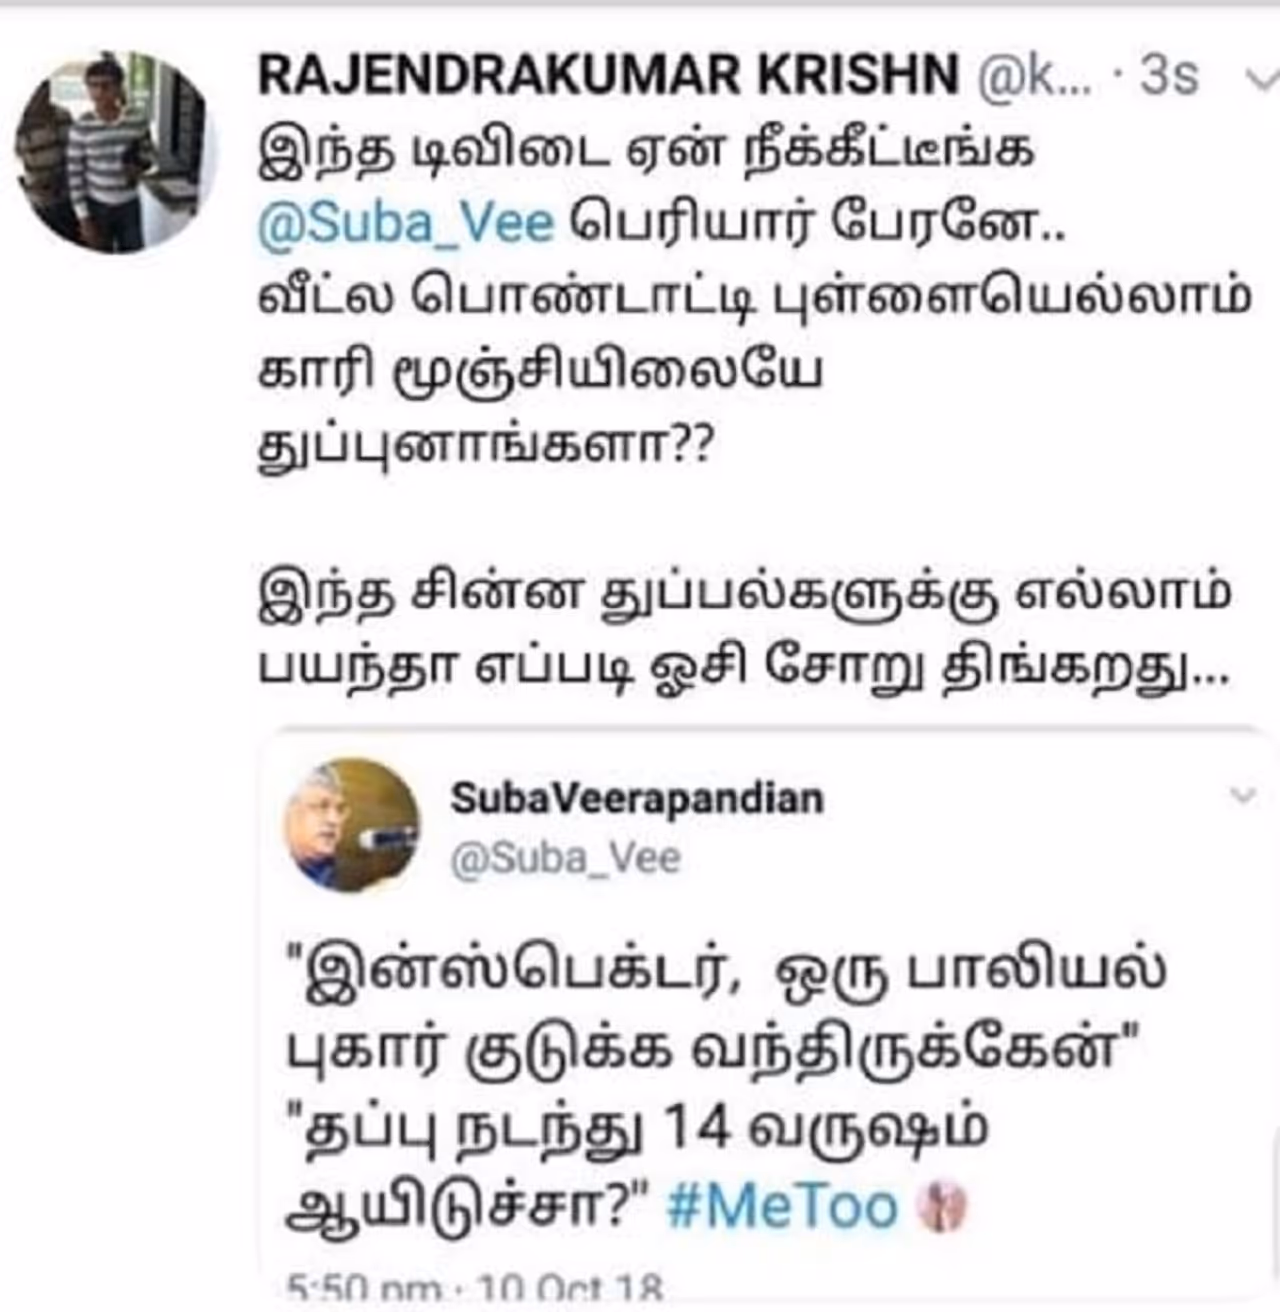
Task: Open SubaVeerapandian's avatar in quoted tweet
Action: tap(353, 826)
